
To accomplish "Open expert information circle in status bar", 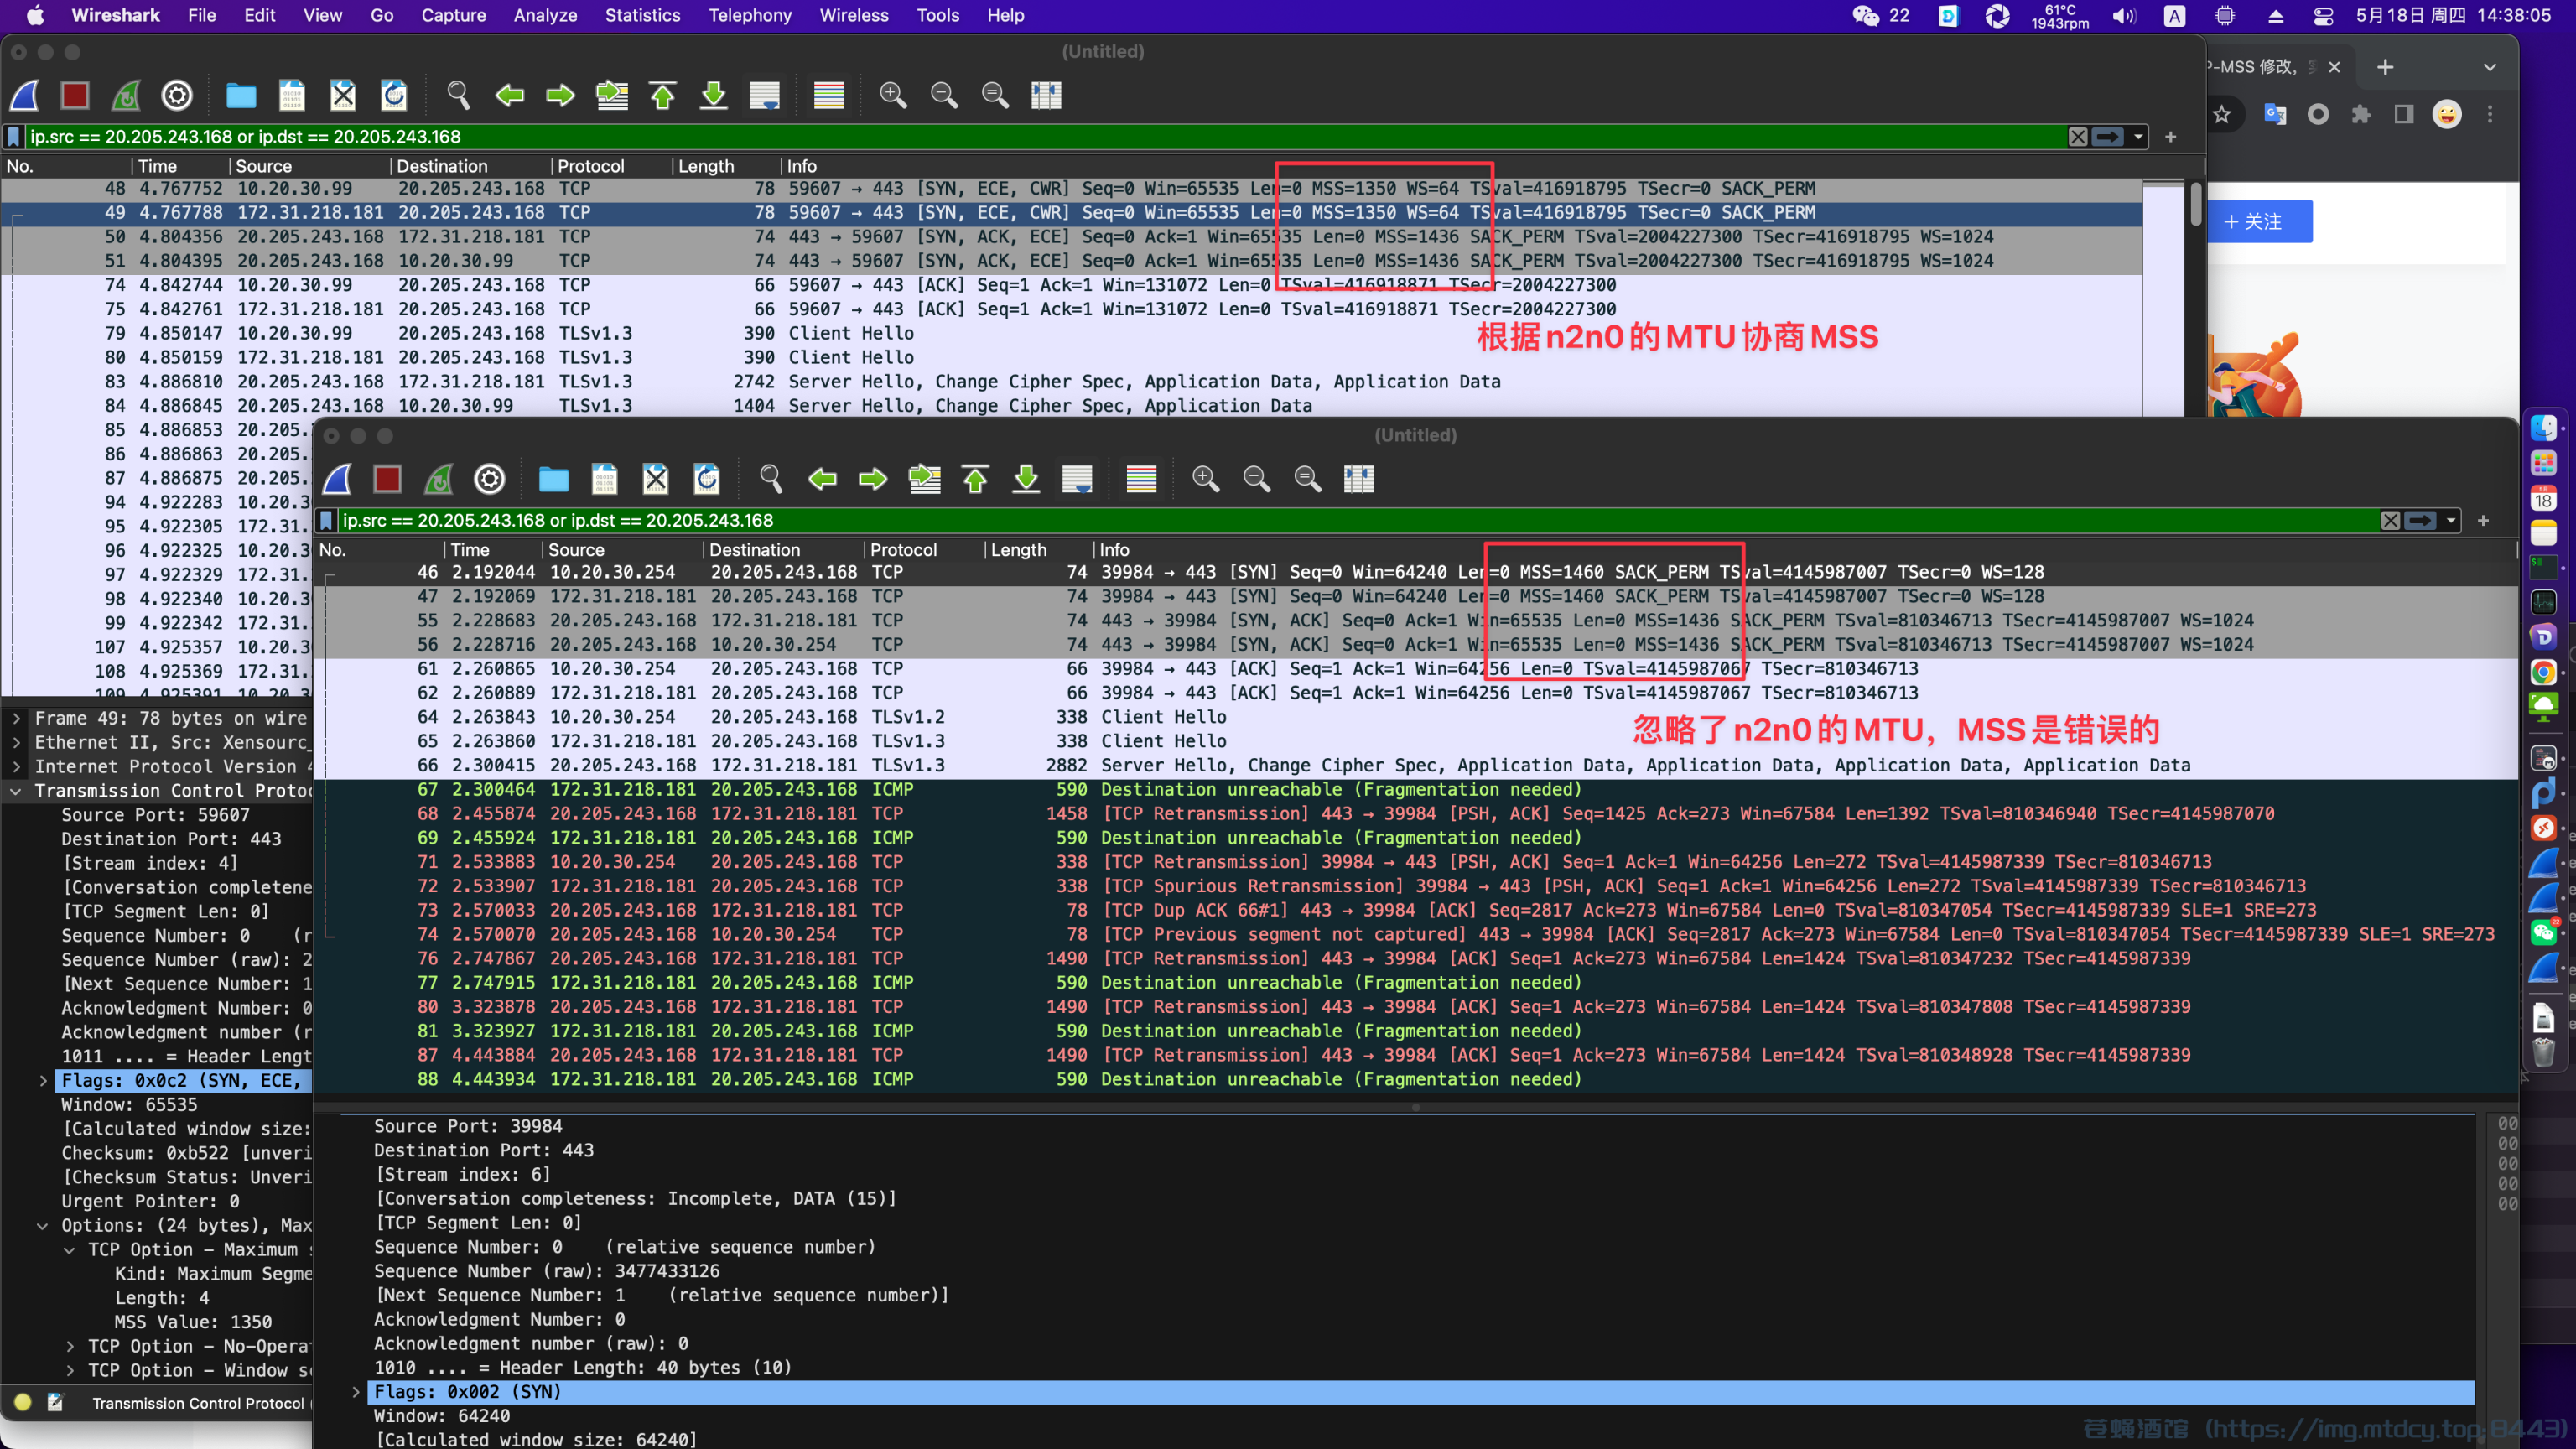I will (23, 1402).
